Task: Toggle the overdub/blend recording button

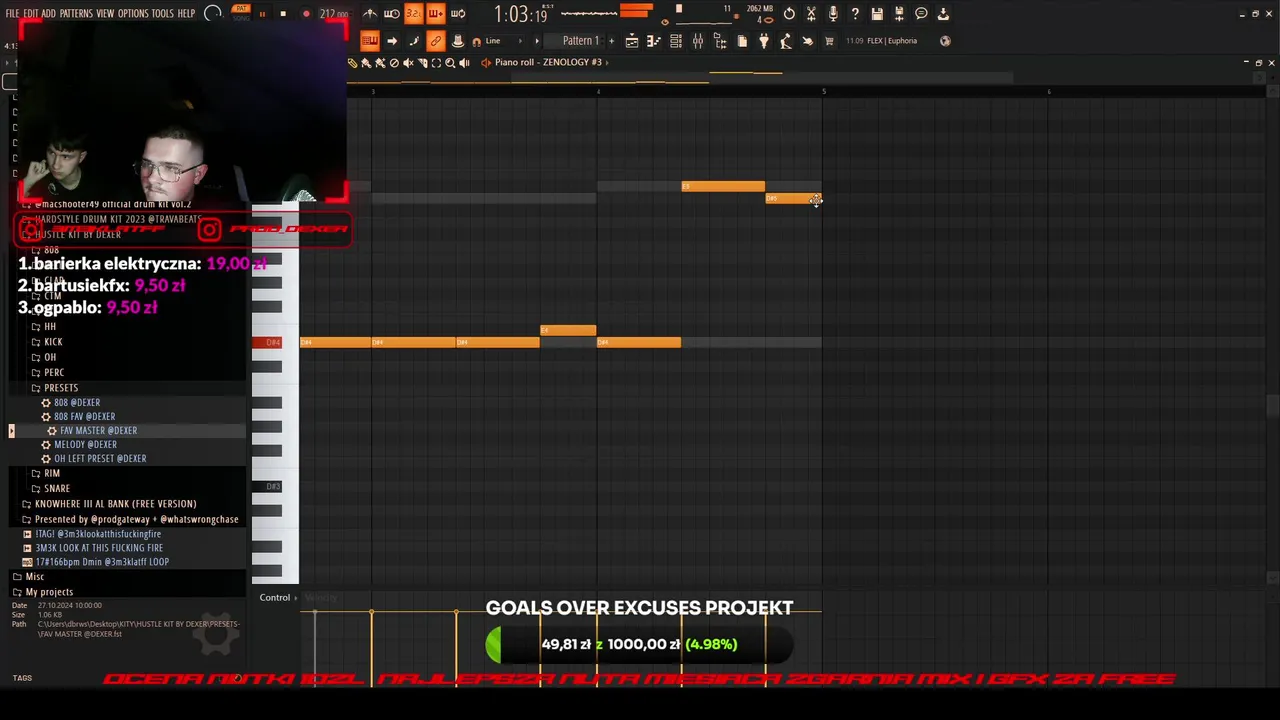Action: 435,14
